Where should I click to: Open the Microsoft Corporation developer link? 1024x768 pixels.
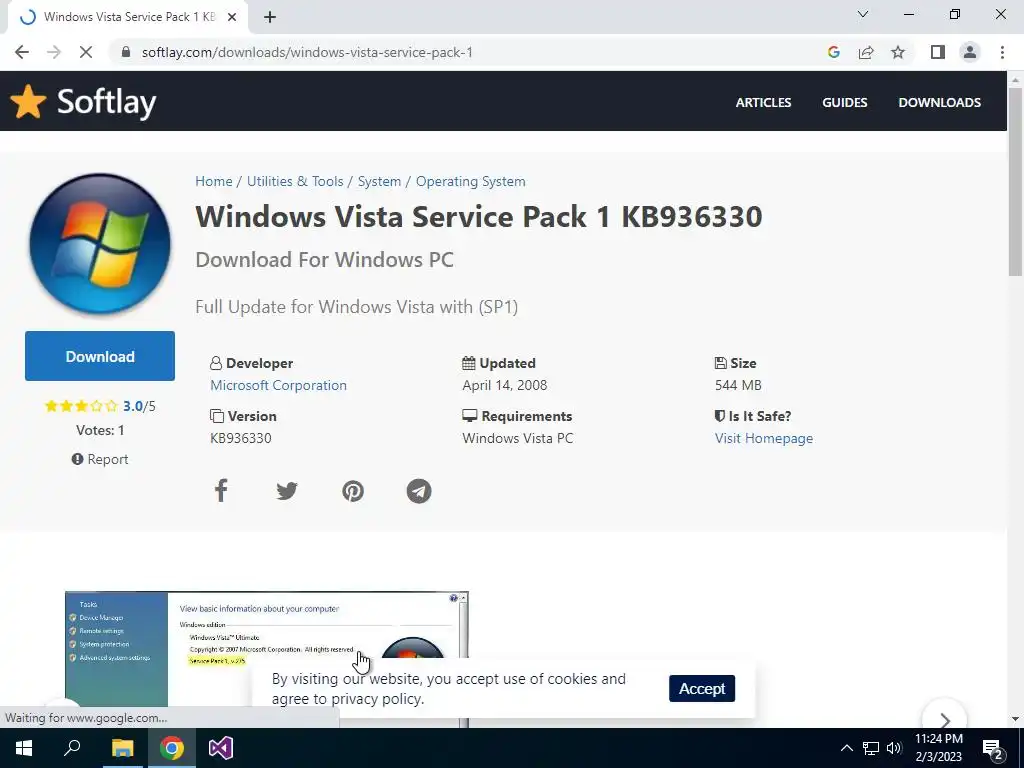(x=278, y=385)
